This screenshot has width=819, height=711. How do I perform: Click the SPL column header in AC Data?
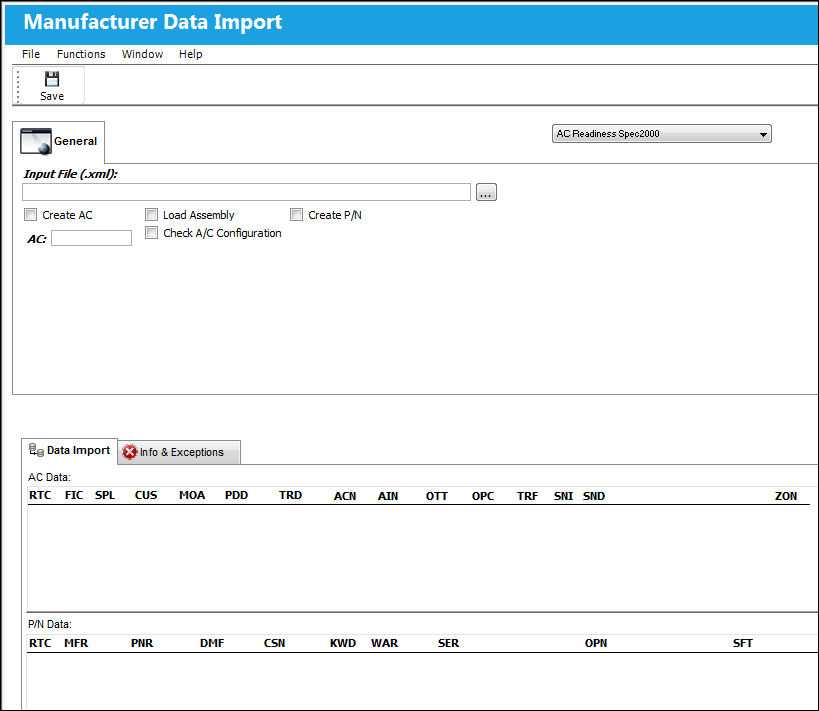[105, 495]
